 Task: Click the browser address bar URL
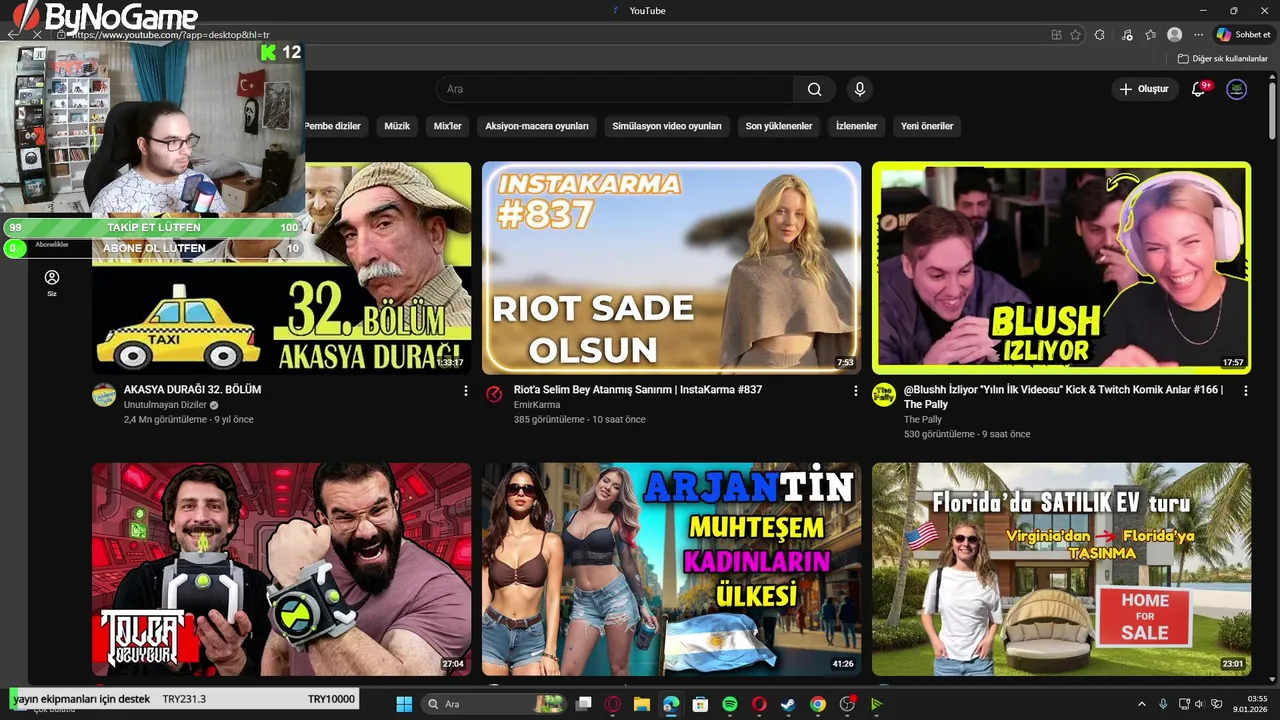point(172,35)
